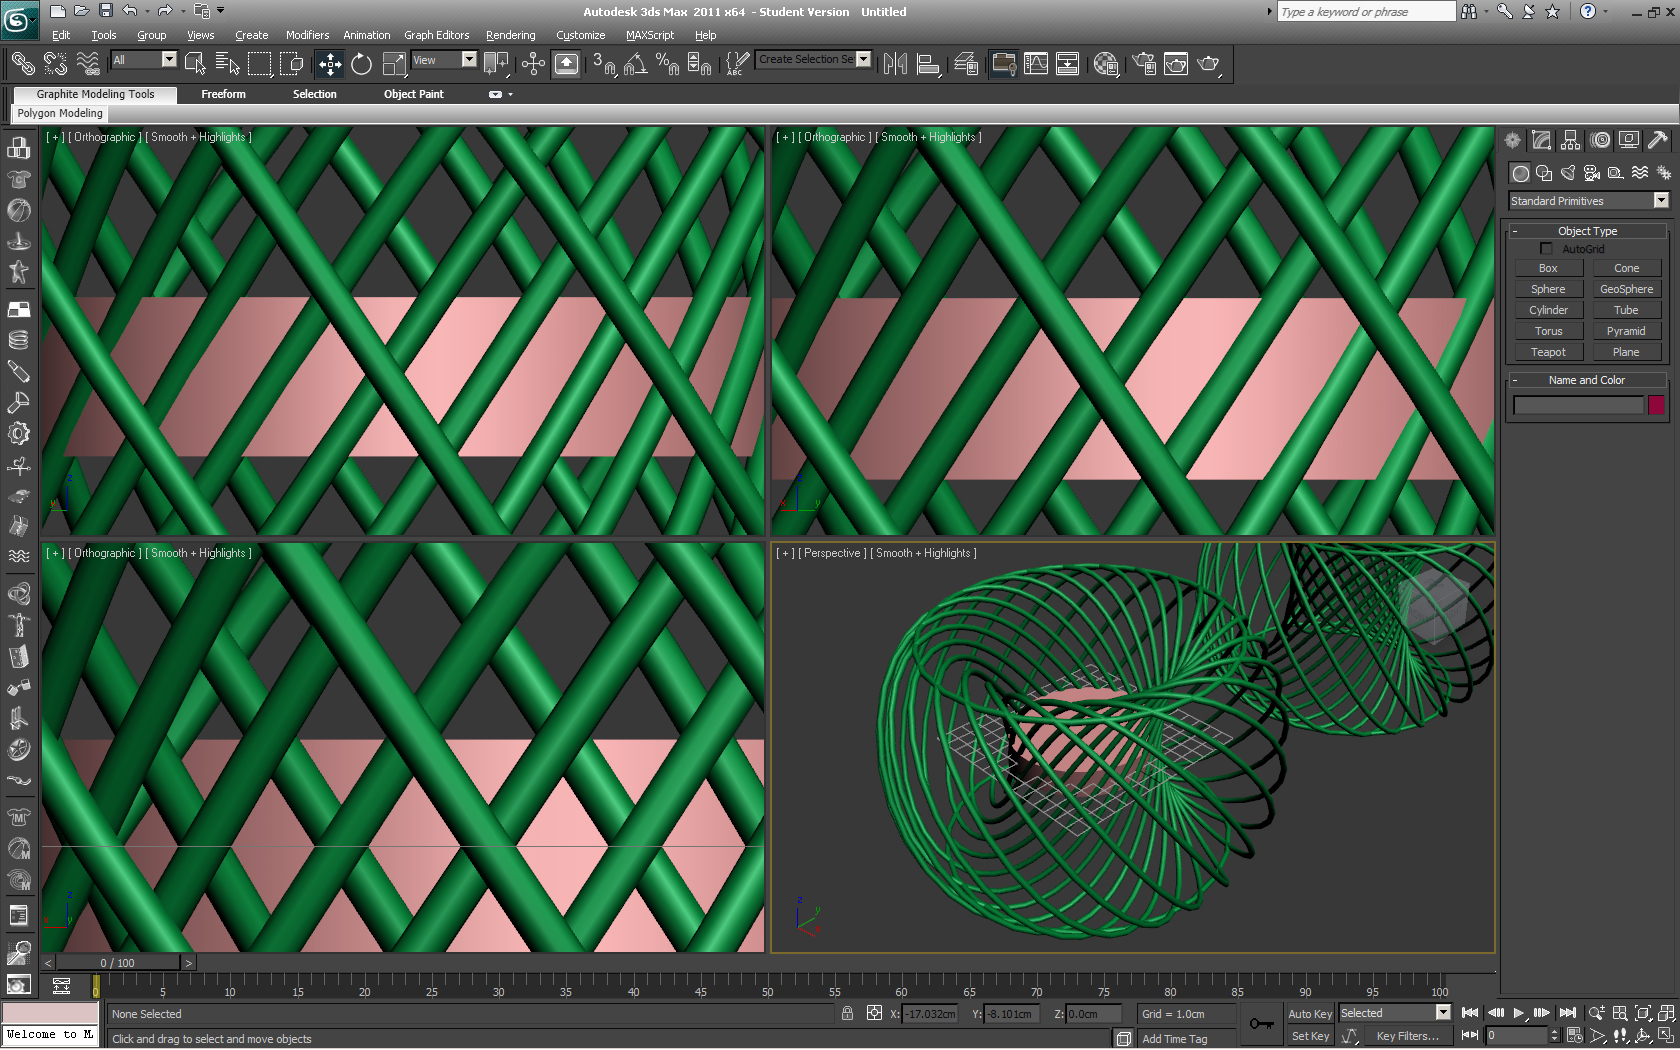Create a Torus primitive
The width and height of the screenshot is (1680, 1050).
[1548, 331]
